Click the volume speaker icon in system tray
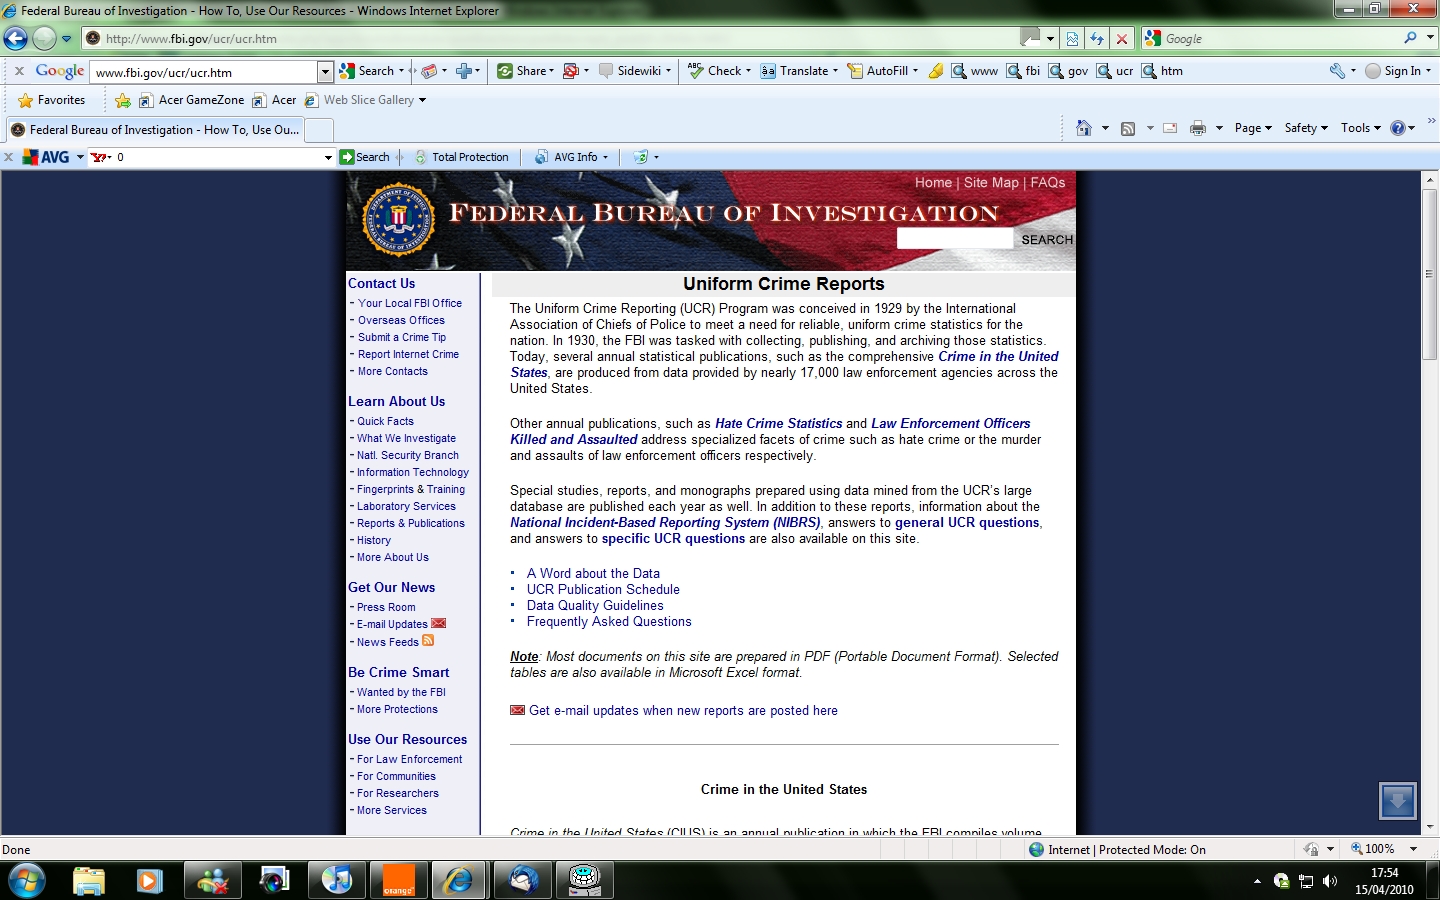 click(x=1330, y=881)
